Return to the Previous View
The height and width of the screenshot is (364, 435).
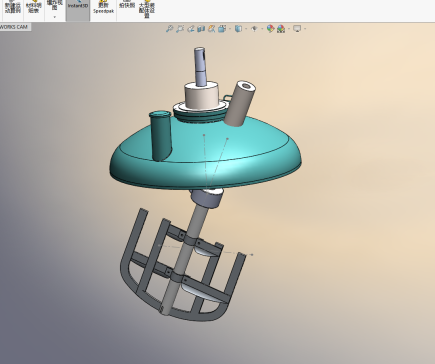tap(191, 29)
